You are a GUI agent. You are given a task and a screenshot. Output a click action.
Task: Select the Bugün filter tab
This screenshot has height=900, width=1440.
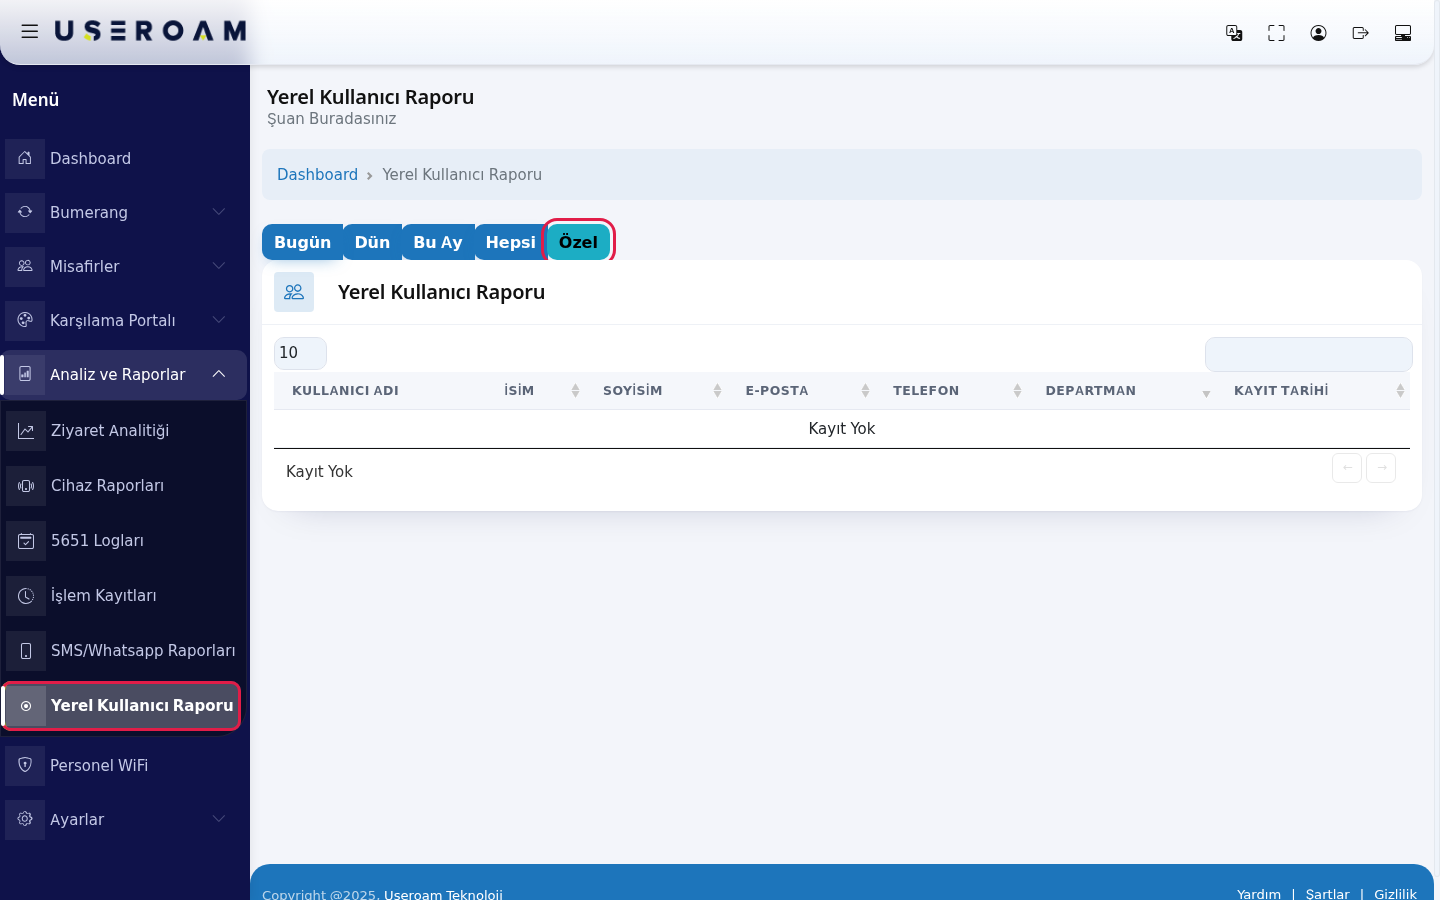click(x=302, y=242)
